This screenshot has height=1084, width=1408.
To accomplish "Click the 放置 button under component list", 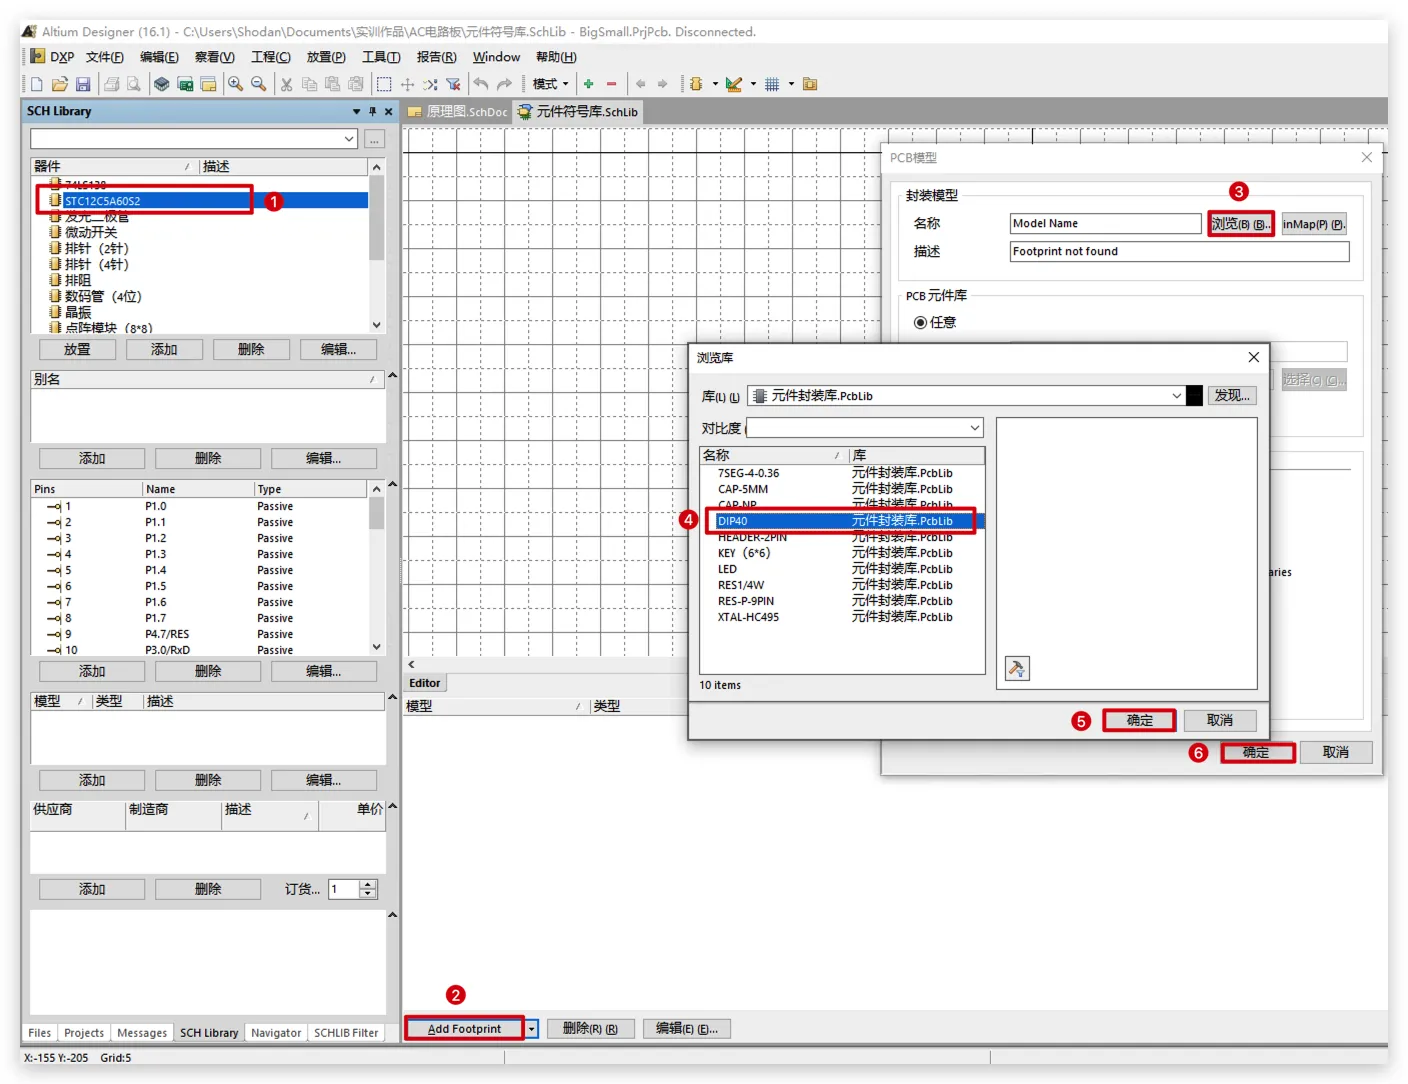I will [x=77, y=349].
